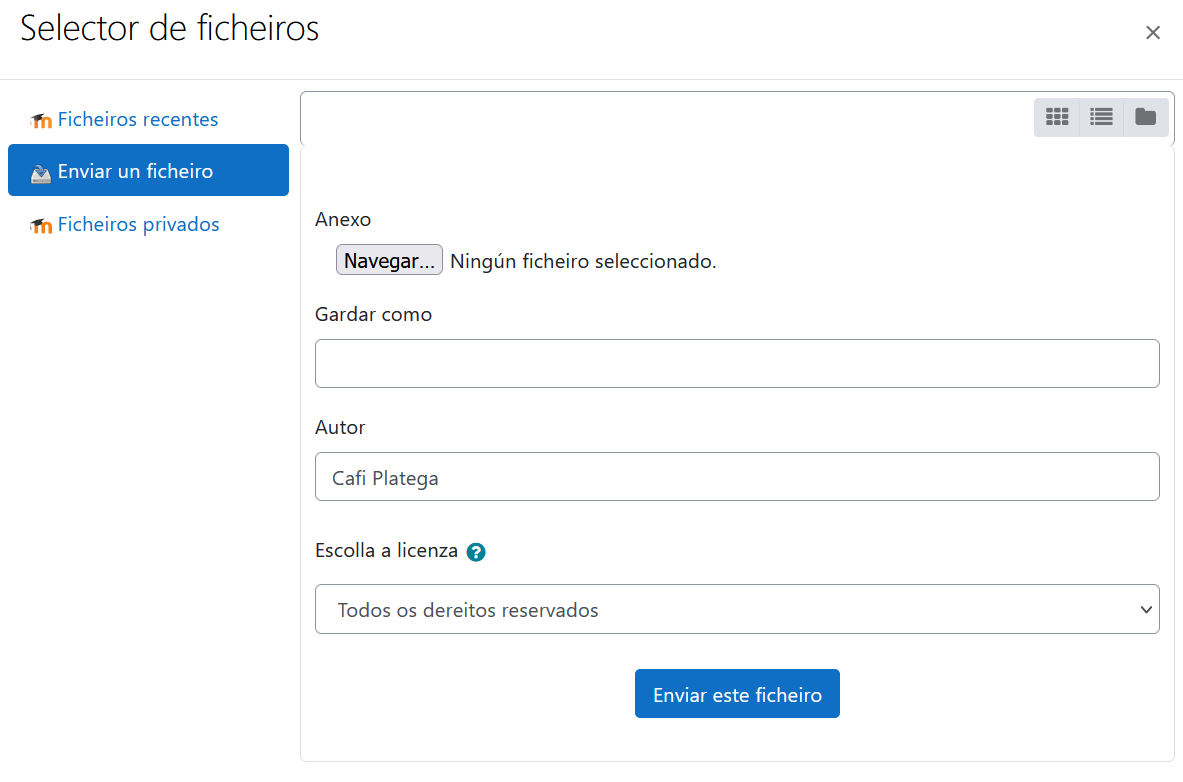
Task: Switch to detailed list view
Action: coord(1101,117)
